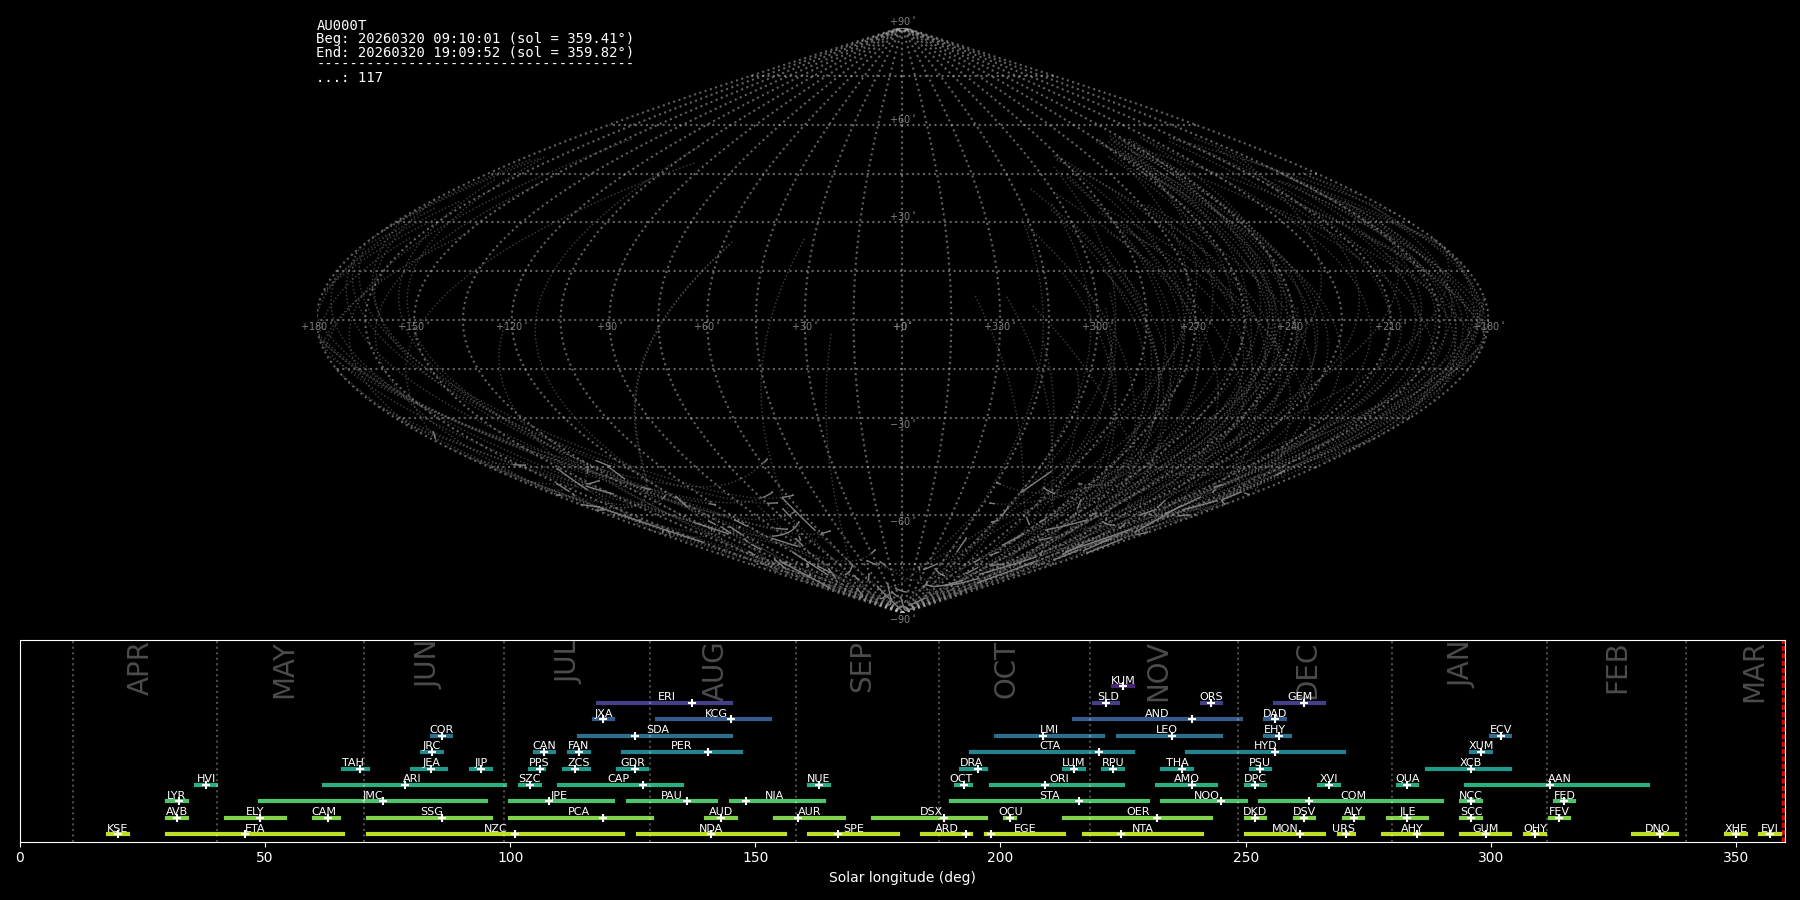The image size is (1800, 900).
Task: Click the XCB shower label
Action: 1470,763
